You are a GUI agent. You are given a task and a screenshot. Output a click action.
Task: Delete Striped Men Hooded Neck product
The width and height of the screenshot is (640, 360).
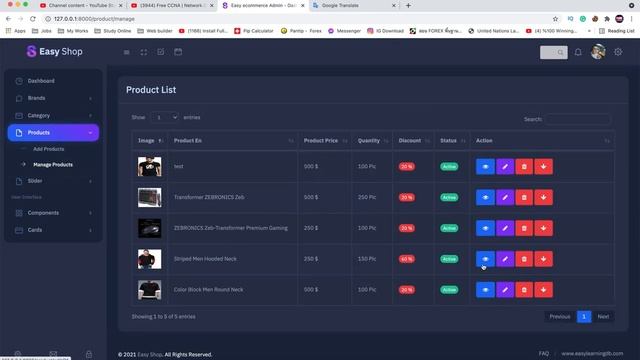pos(524,259)
